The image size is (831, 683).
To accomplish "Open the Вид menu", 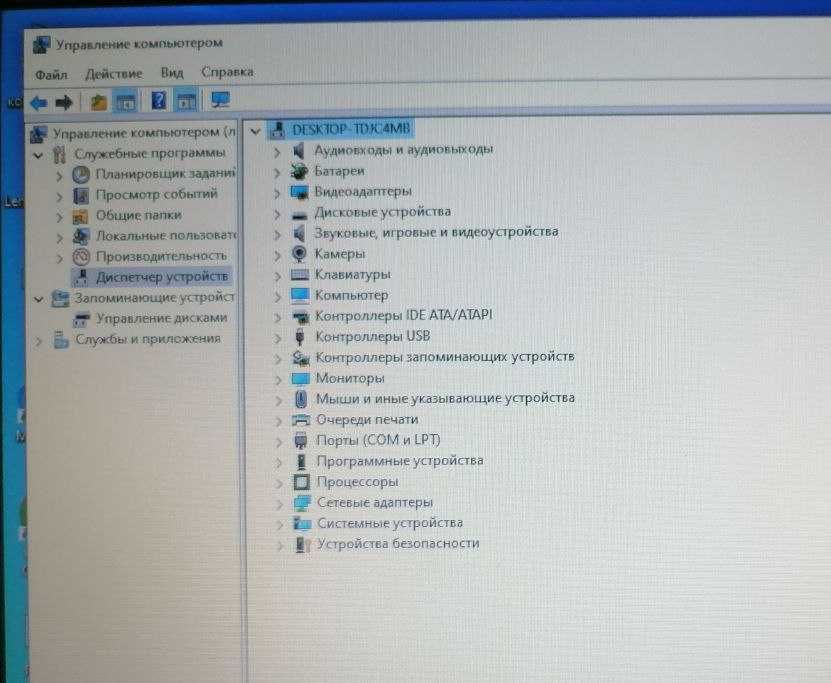I will tap(172, 73).
